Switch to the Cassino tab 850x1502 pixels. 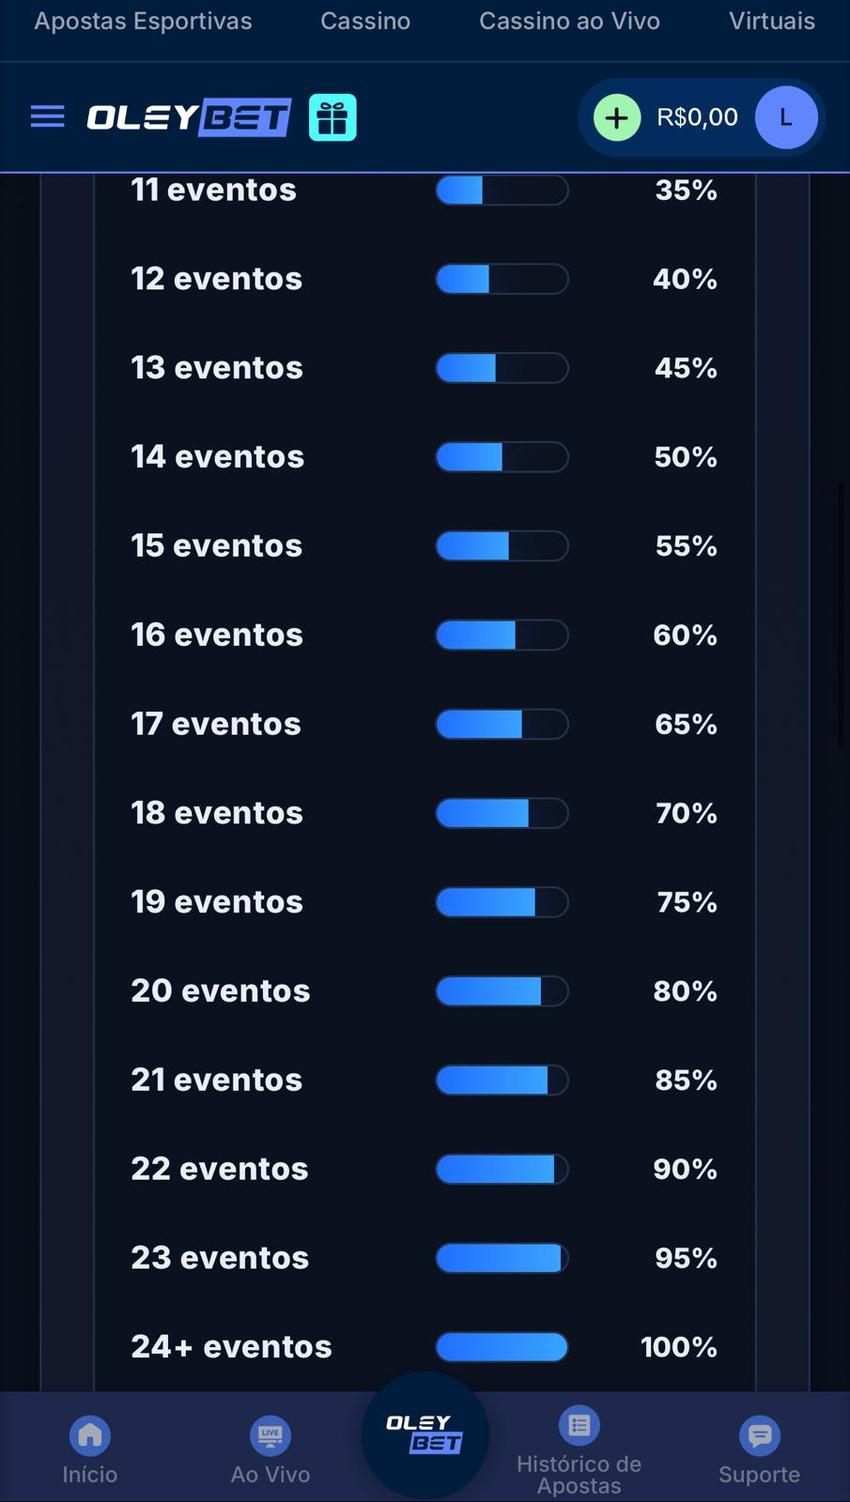tap(365, 21)
